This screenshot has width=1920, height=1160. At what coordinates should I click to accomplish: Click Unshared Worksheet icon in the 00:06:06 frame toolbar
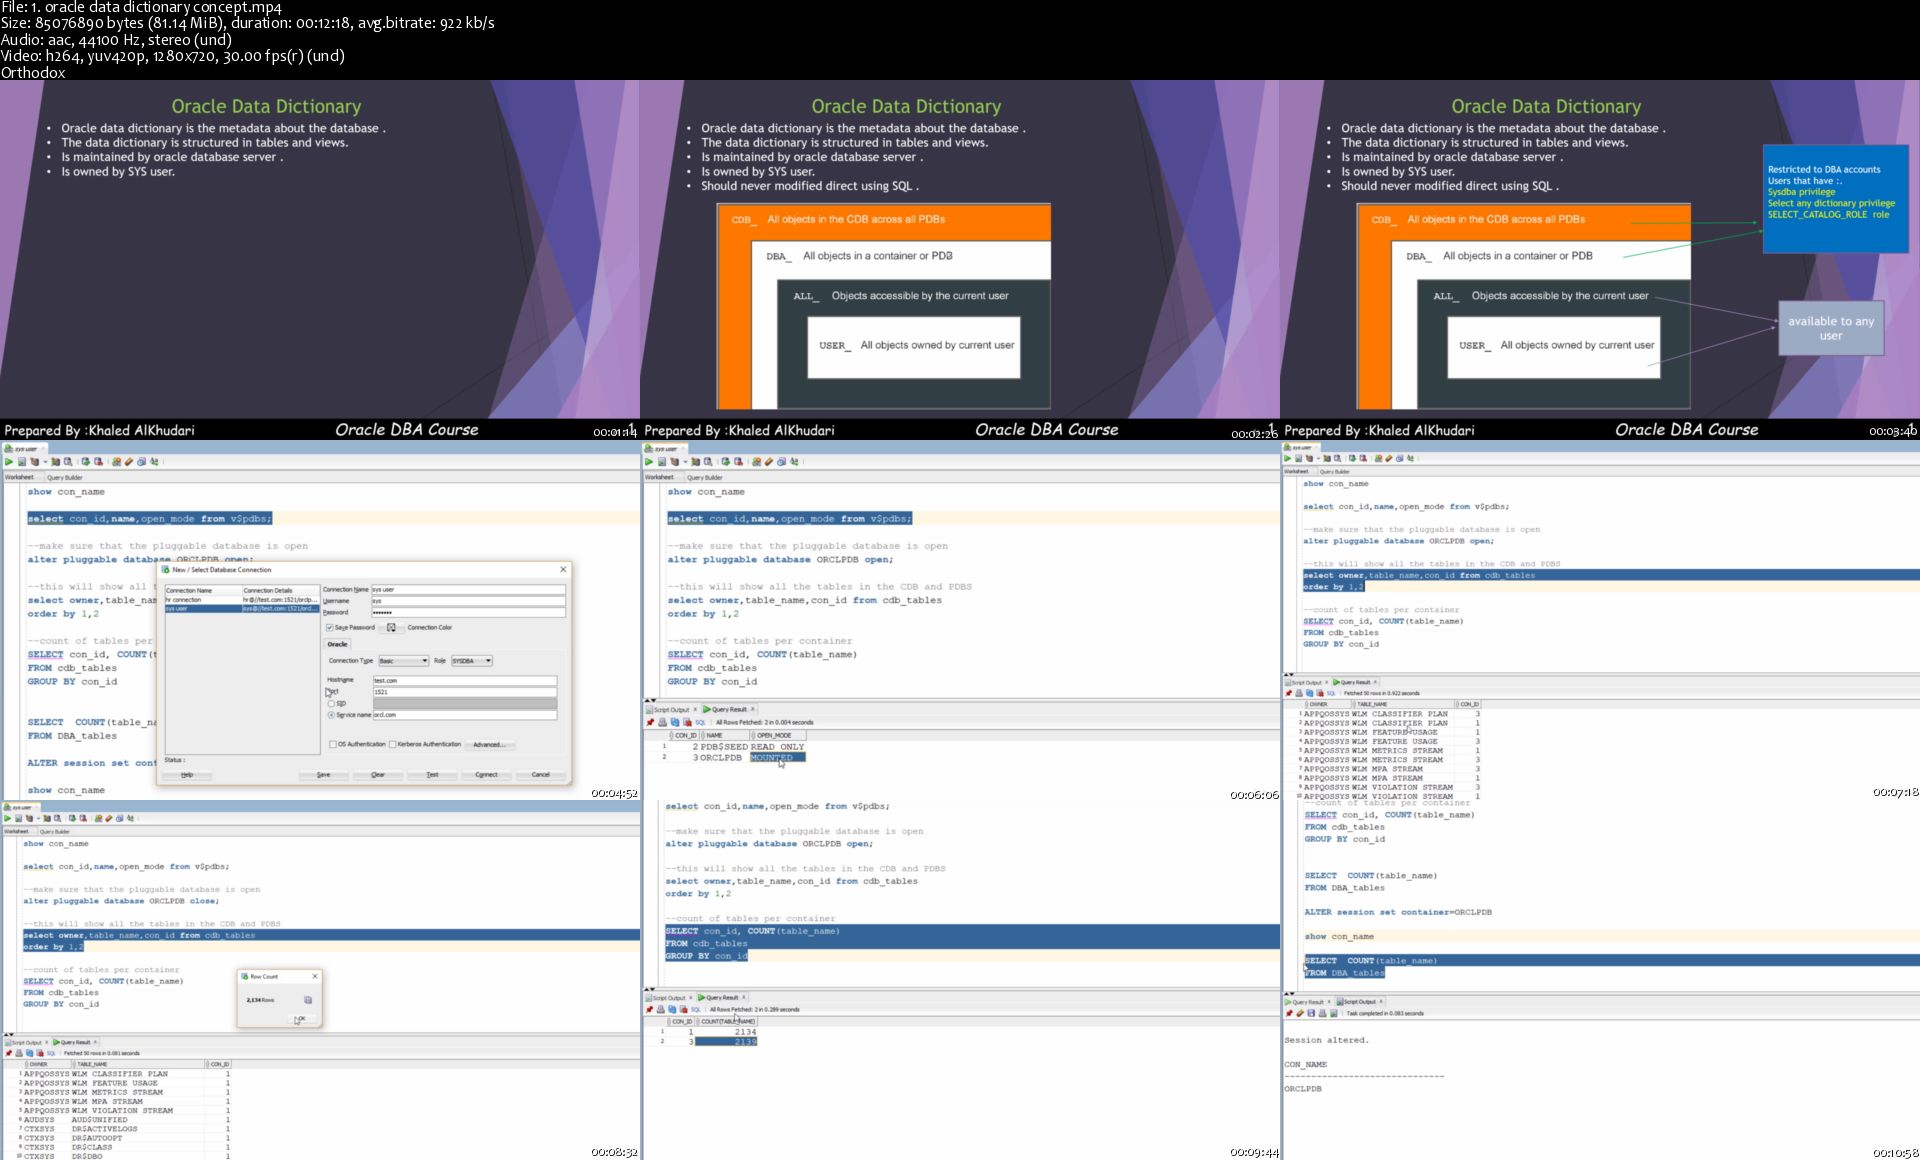coord(756,462)
